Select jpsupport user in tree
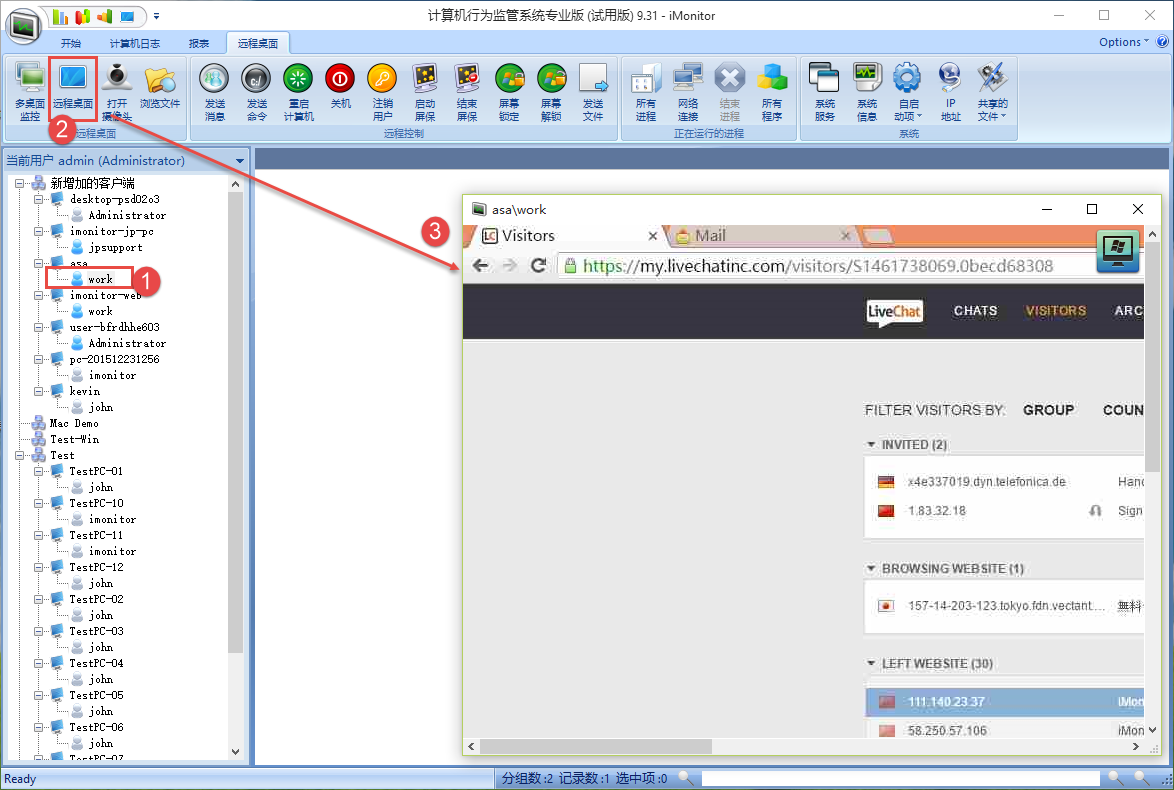This screenshot has height=790, width=1174. coord(115,248)
